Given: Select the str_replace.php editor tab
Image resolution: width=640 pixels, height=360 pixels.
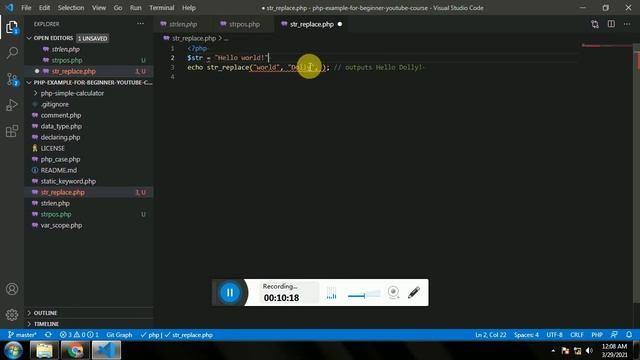Looking at the screenshot, I should coord(311,24).
